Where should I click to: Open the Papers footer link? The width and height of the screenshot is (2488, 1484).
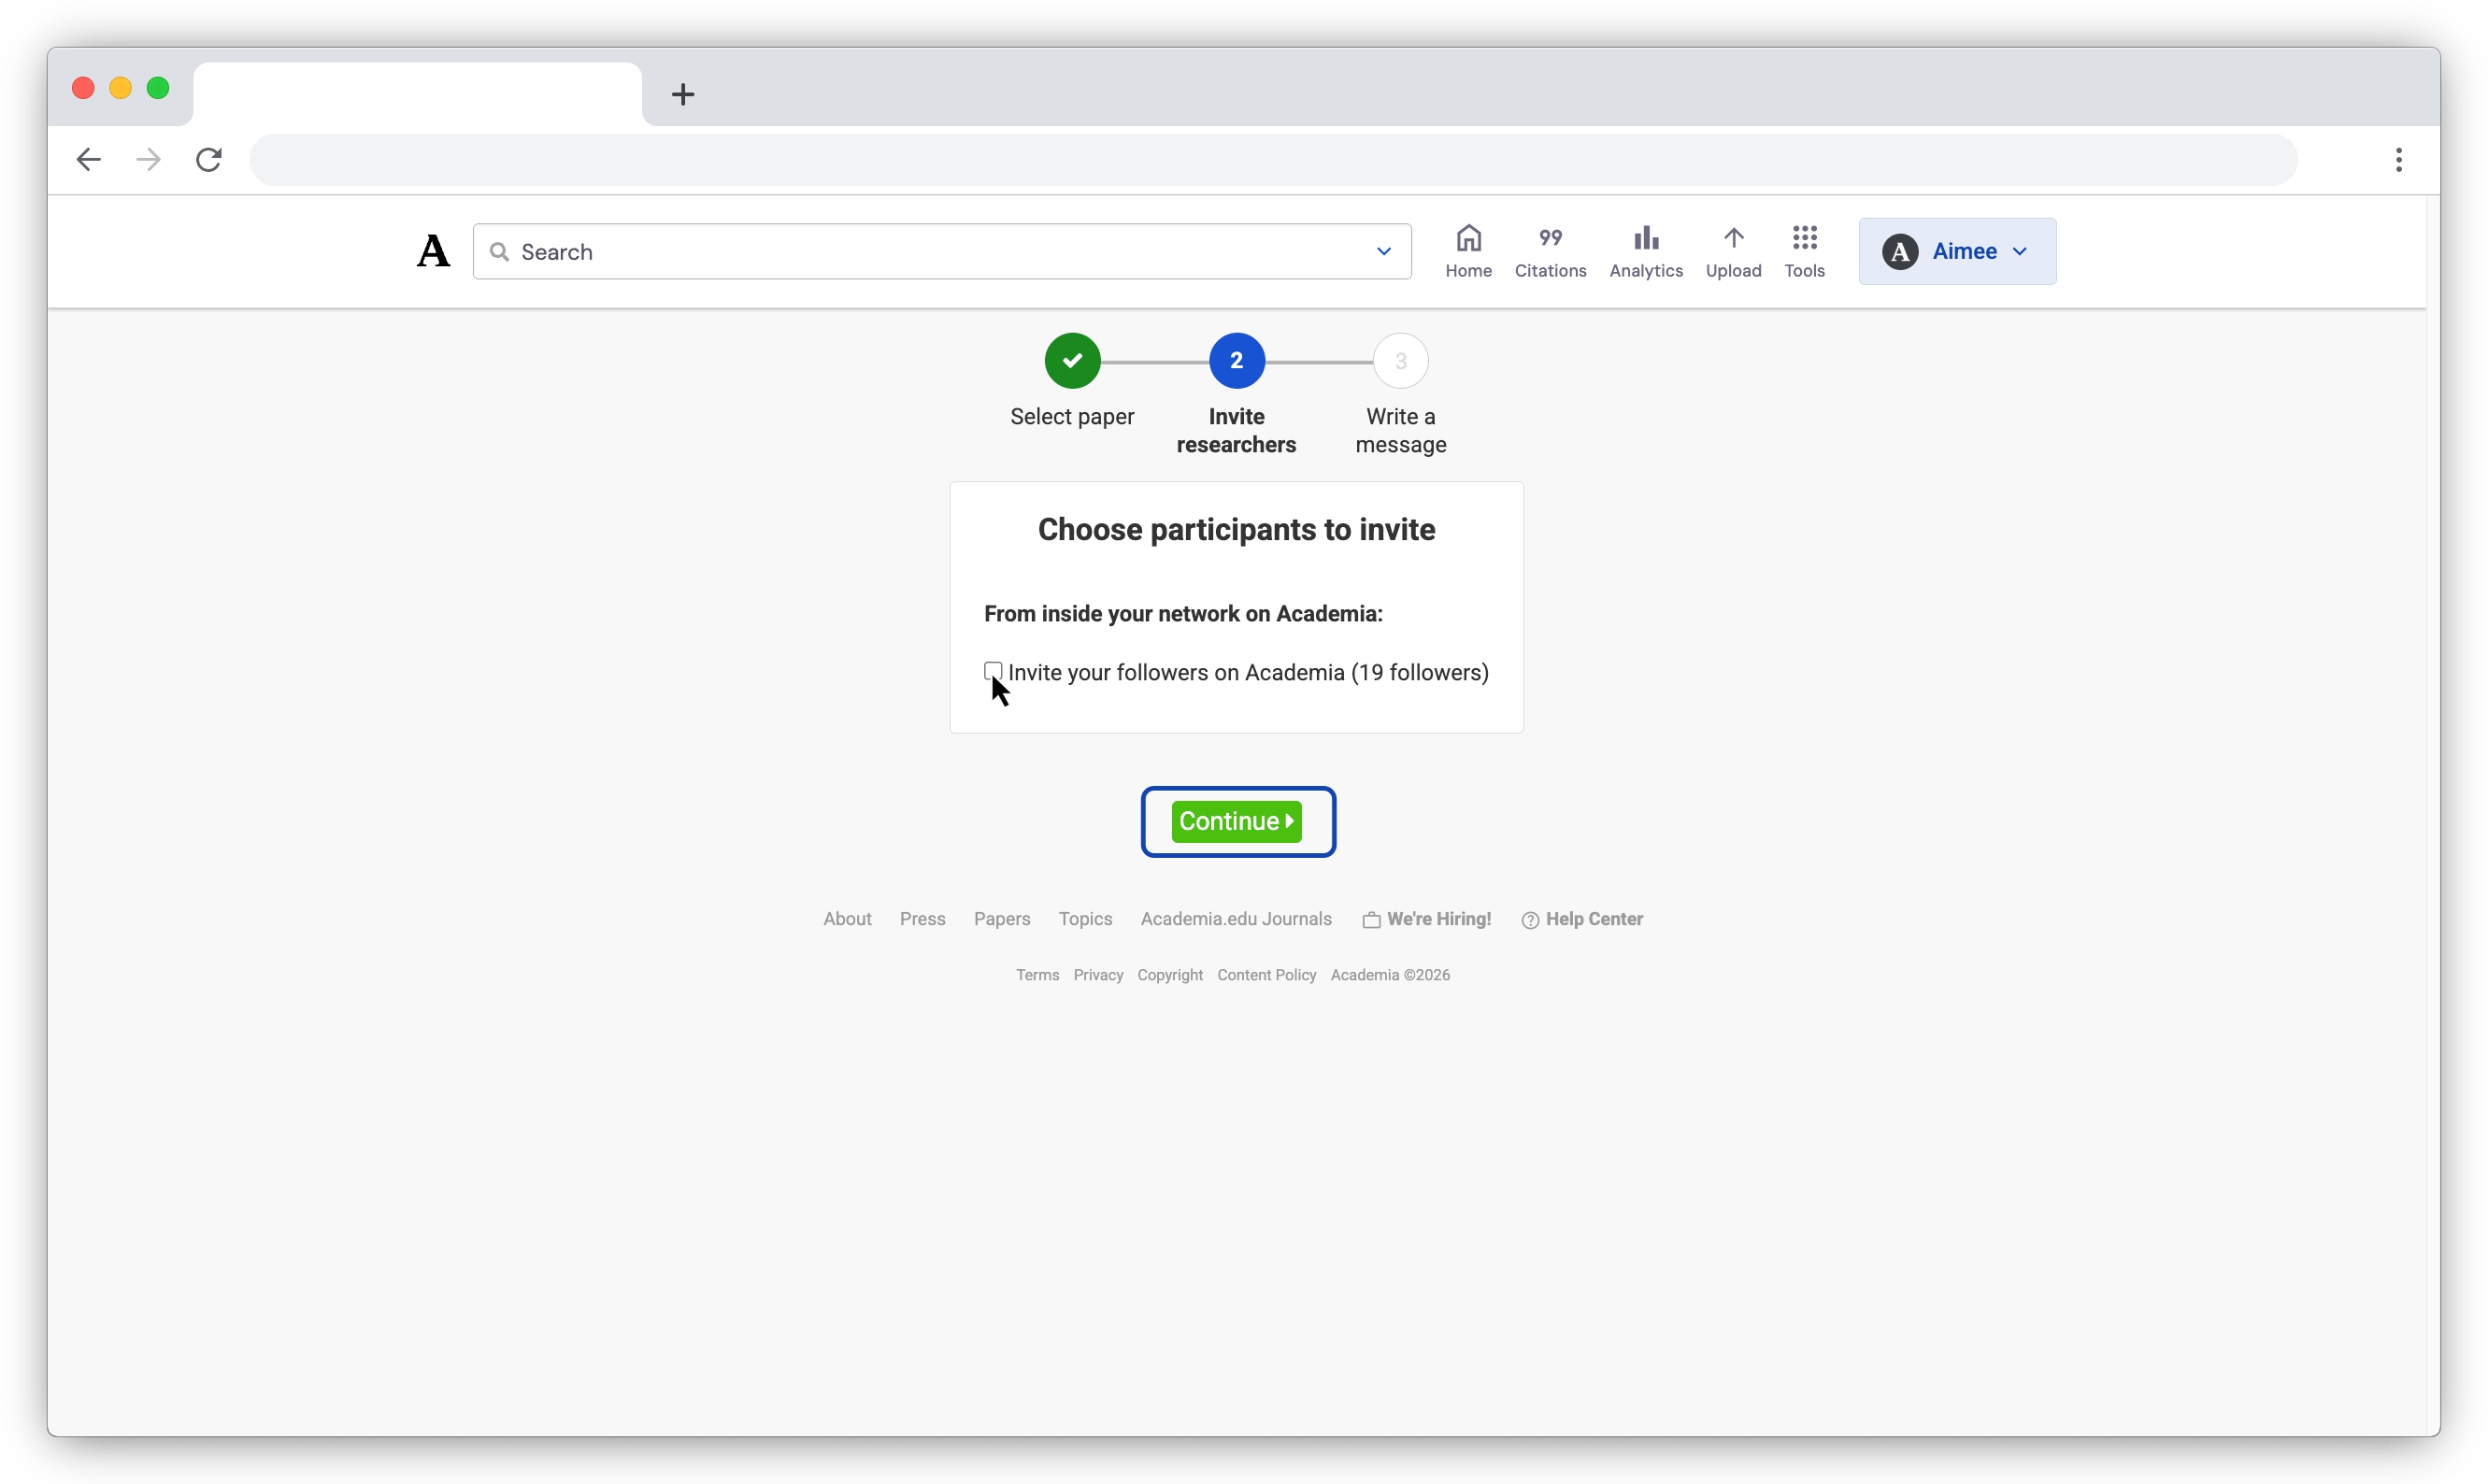[1001, 918]
